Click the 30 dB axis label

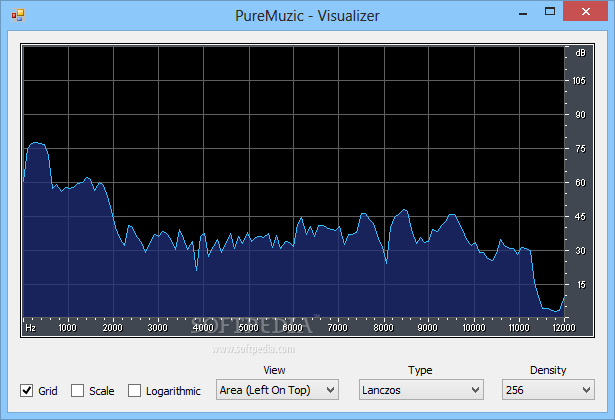click(580, 251)
